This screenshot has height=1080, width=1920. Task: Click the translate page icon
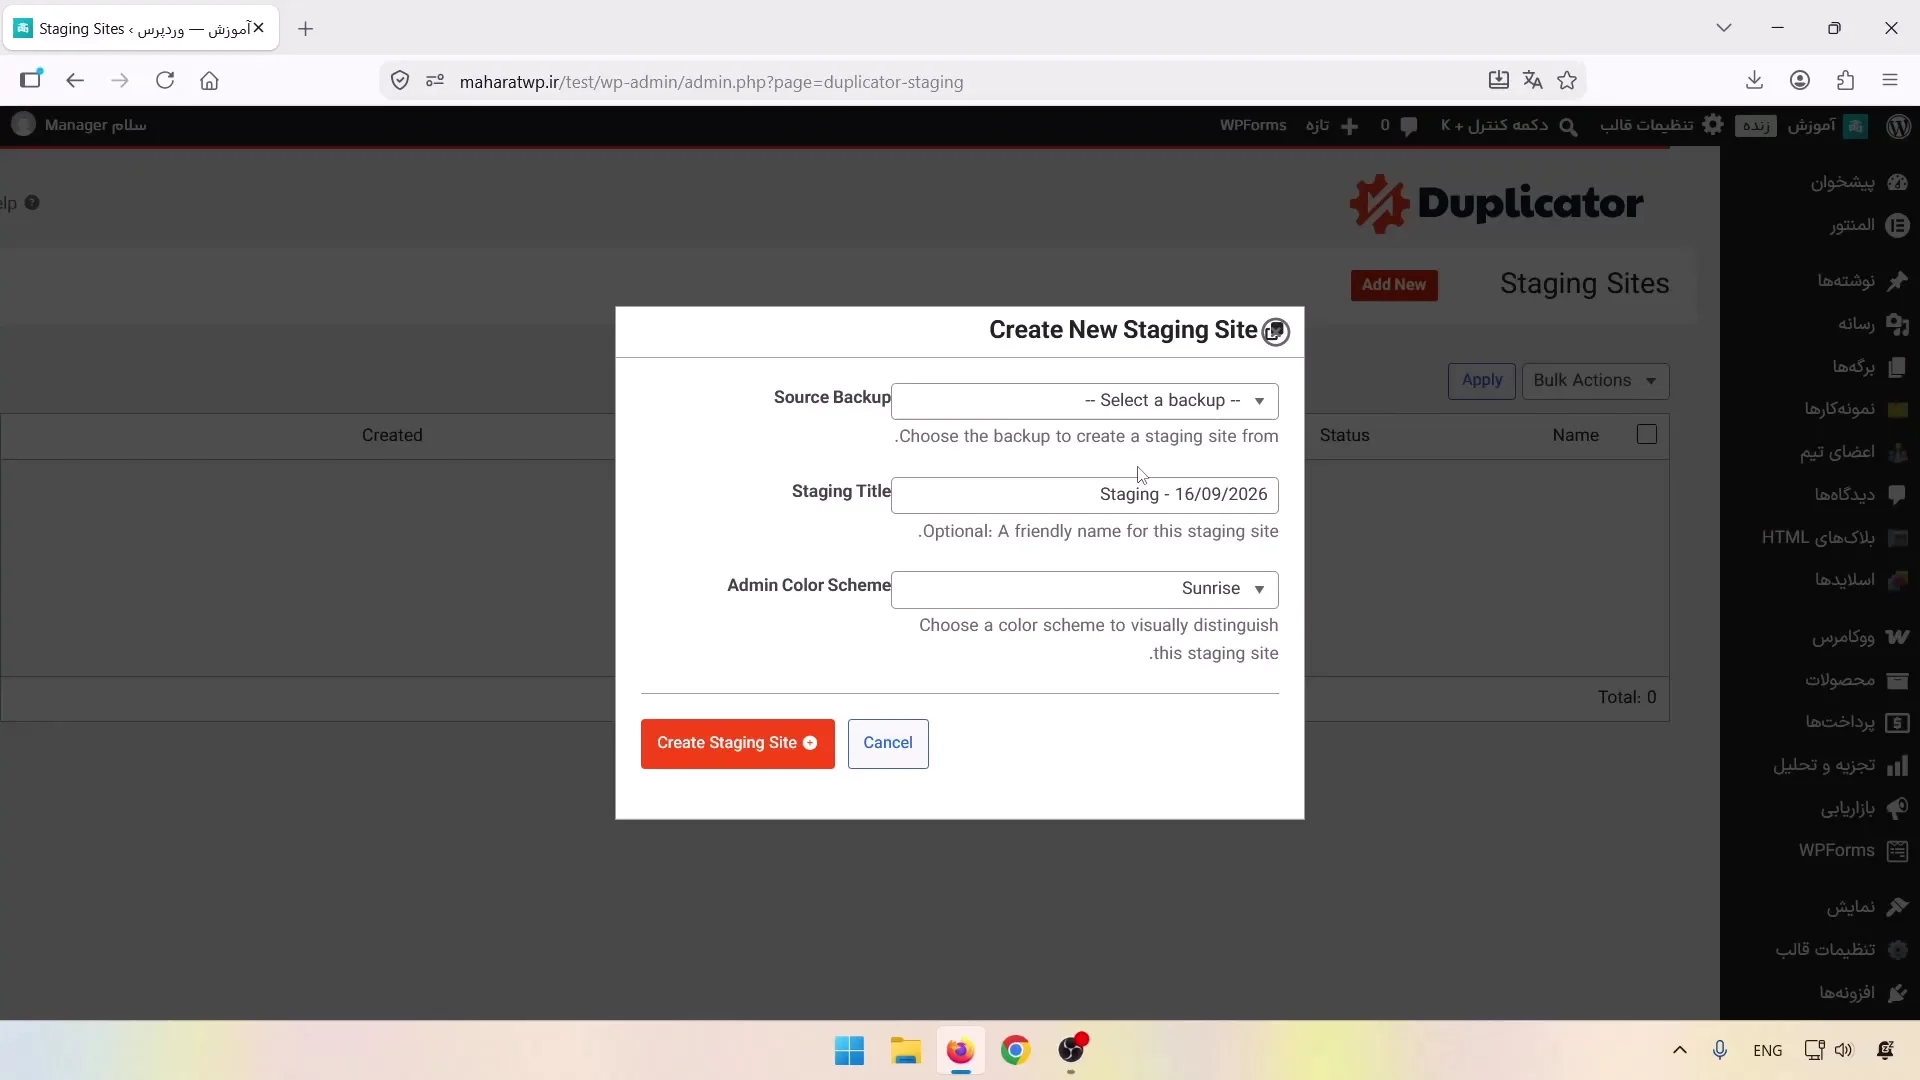pyautogui.click(x=1533, y=81)
